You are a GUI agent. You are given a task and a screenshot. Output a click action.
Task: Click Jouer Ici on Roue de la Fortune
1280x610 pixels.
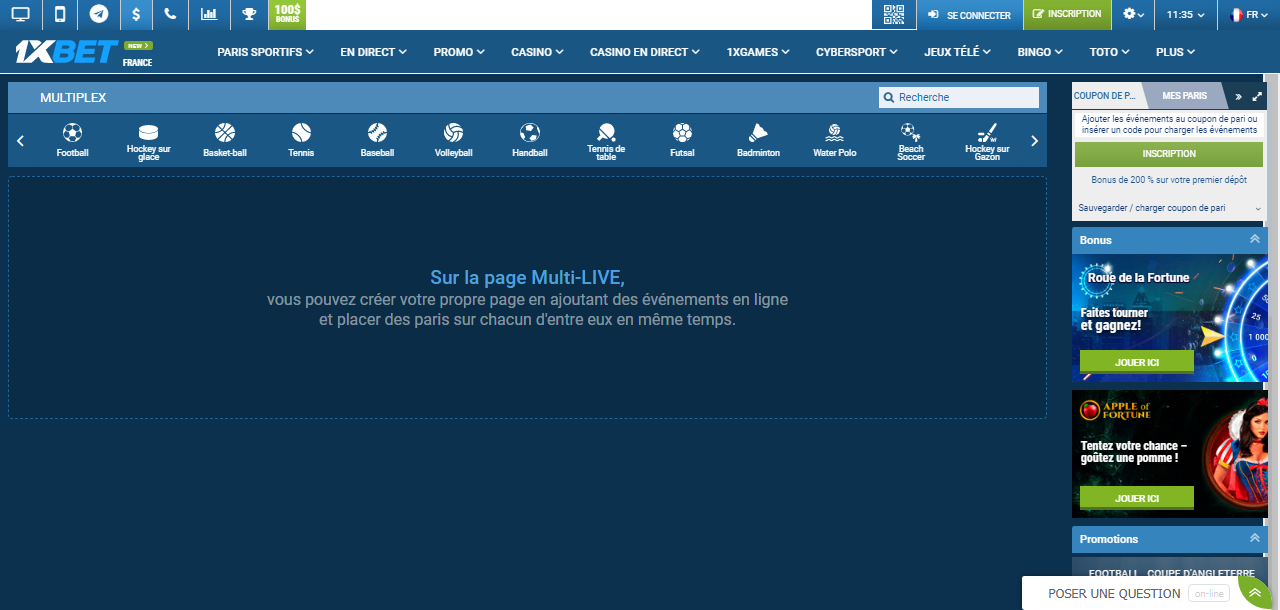tap(1137, 362)
